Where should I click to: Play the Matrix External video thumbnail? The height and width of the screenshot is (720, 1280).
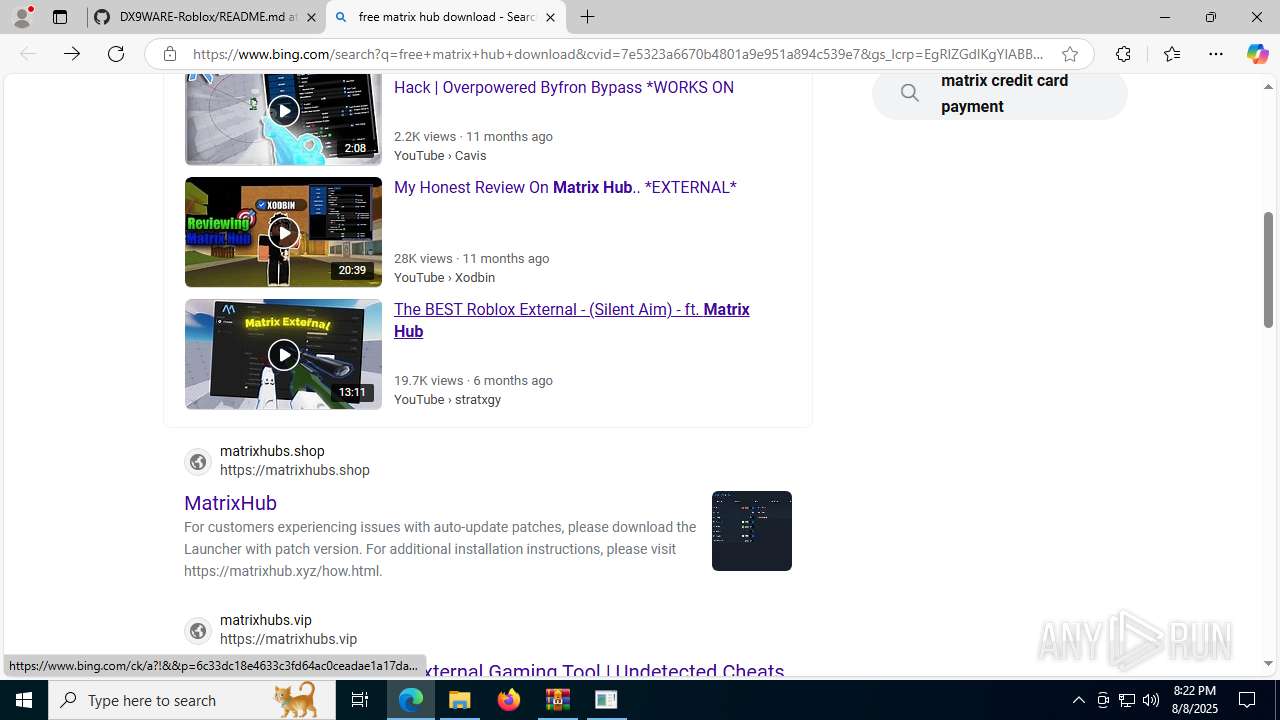coord(283,354)
